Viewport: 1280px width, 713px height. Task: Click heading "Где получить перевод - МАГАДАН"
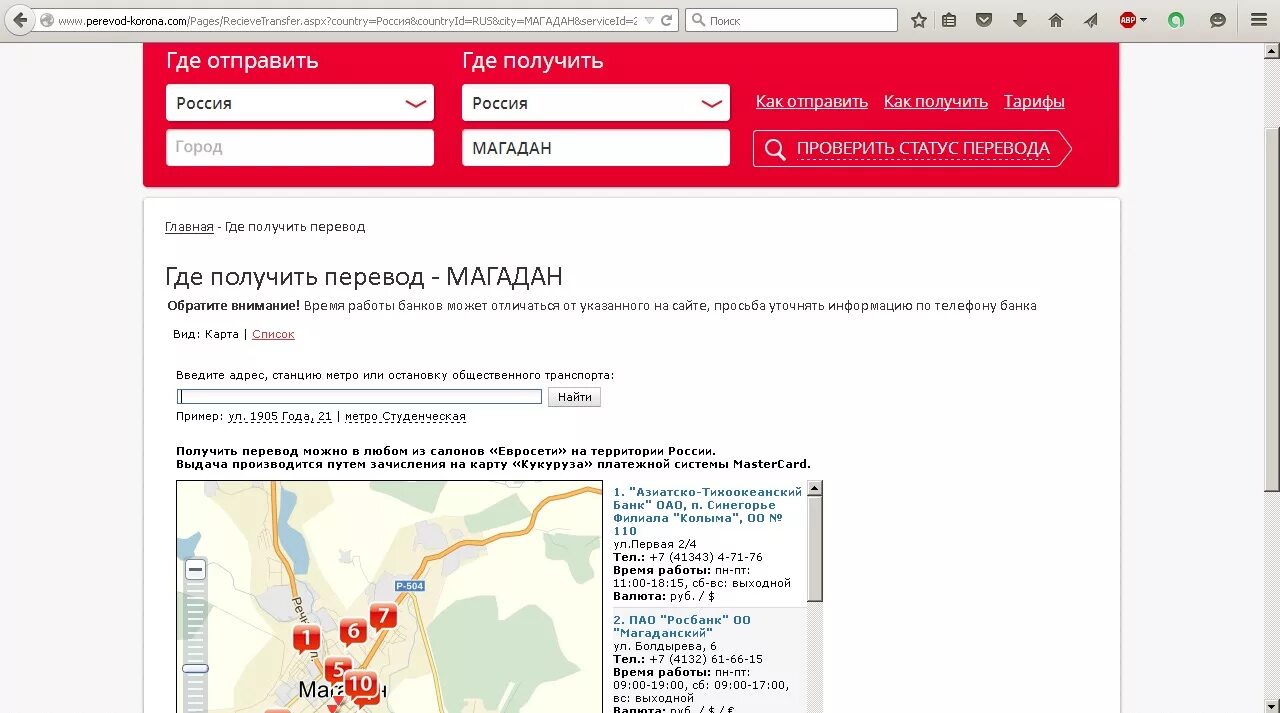click(x=364, y=277)
